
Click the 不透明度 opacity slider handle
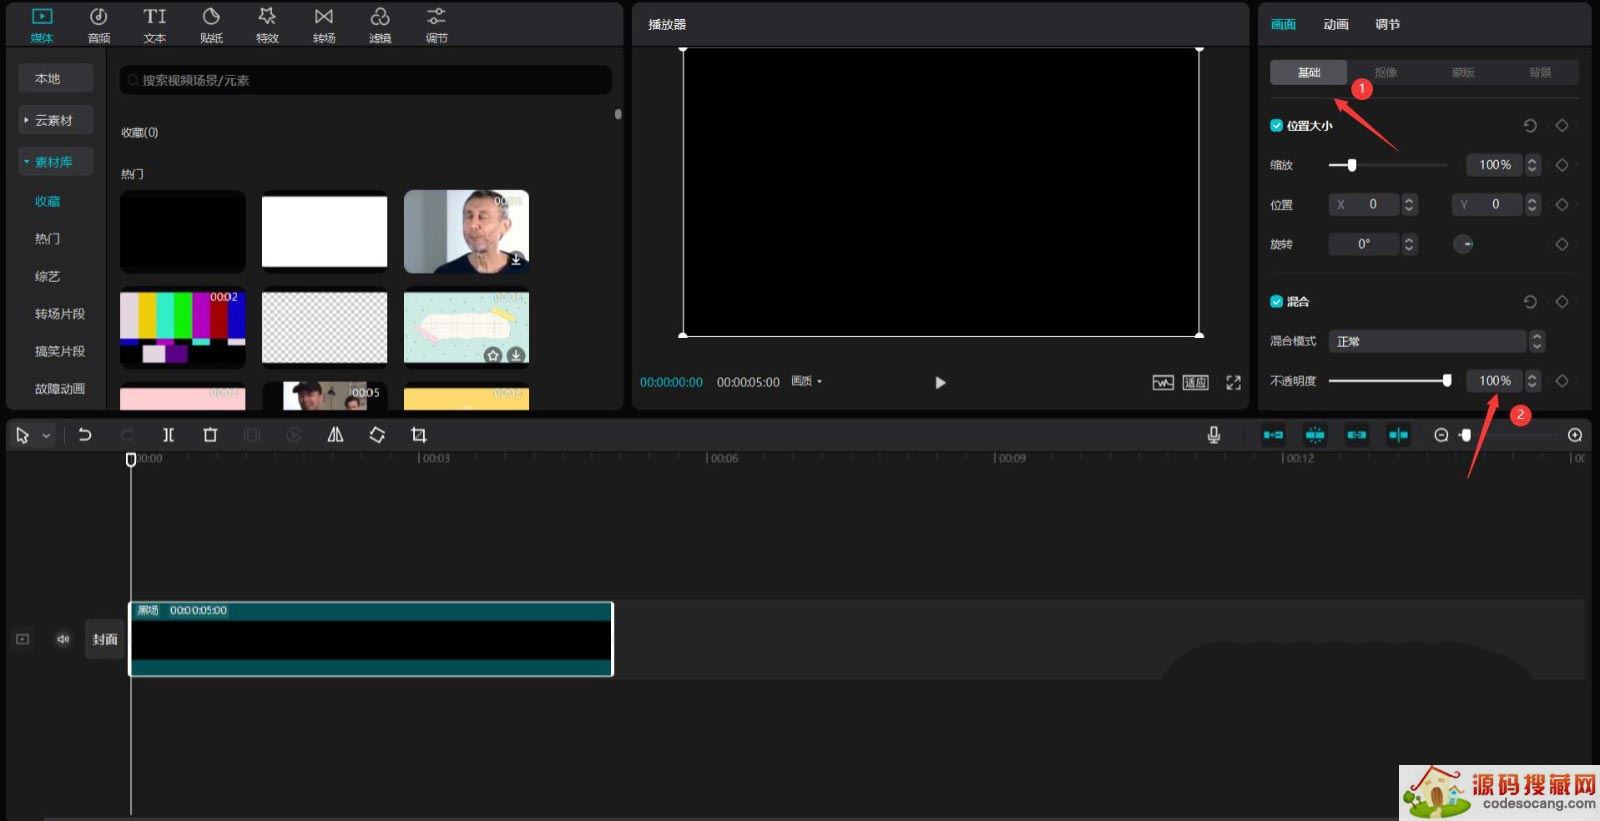click(x=1446, y=381)
